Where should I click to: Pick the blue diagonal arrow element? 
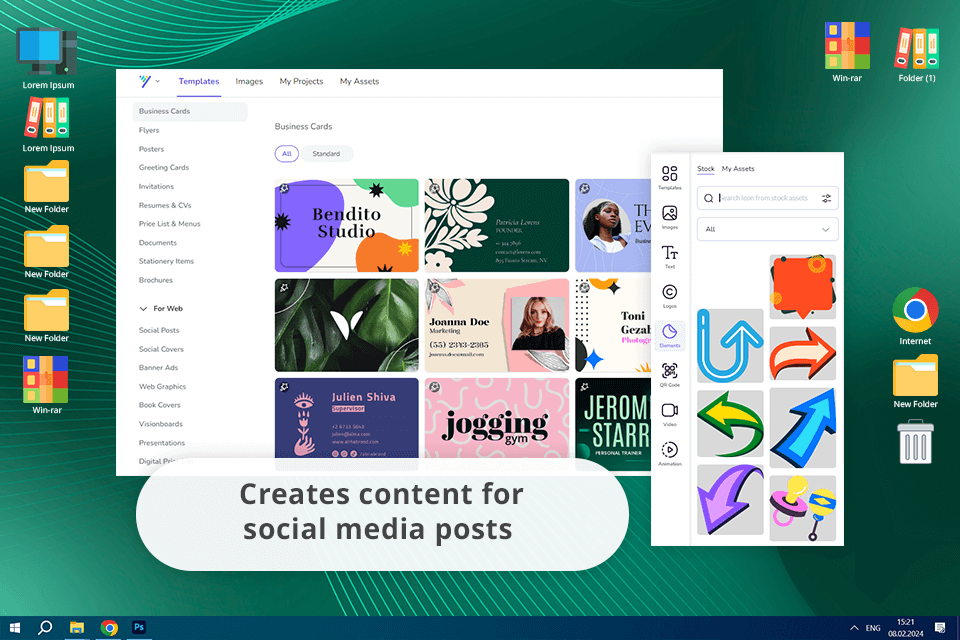(x=803, y=428)
